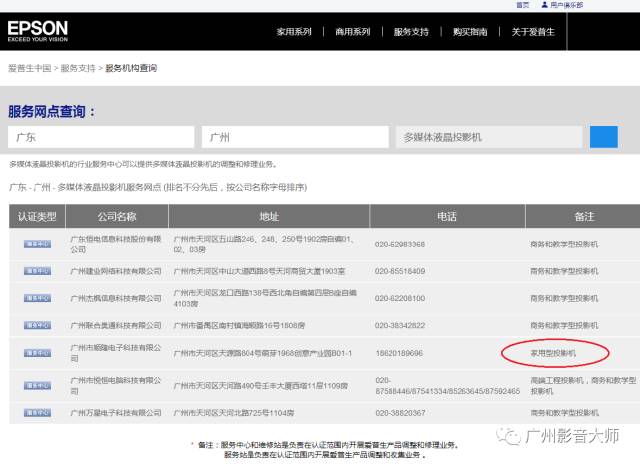Click phone number 020-38342822
Image resolution: width=640 pixels, height=464 pixels.
[x=400, y=325]
